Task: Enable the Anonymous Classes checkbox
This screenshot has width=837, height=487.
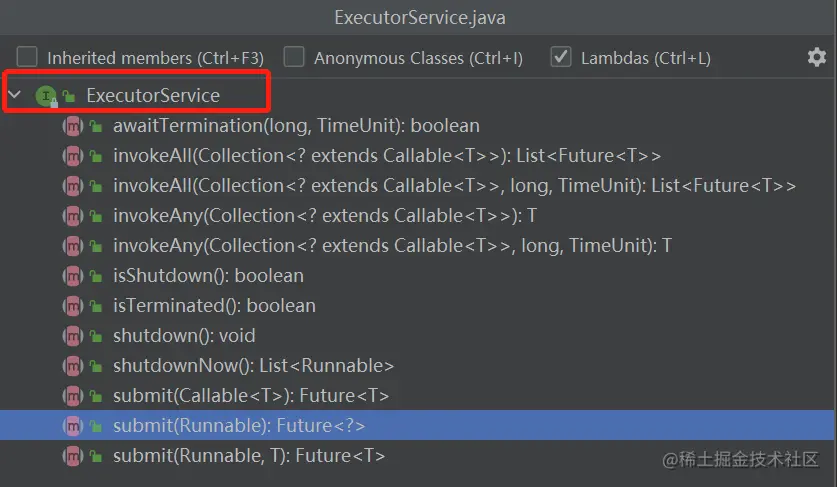Action: pyautogui.click(x=294, y=57)
